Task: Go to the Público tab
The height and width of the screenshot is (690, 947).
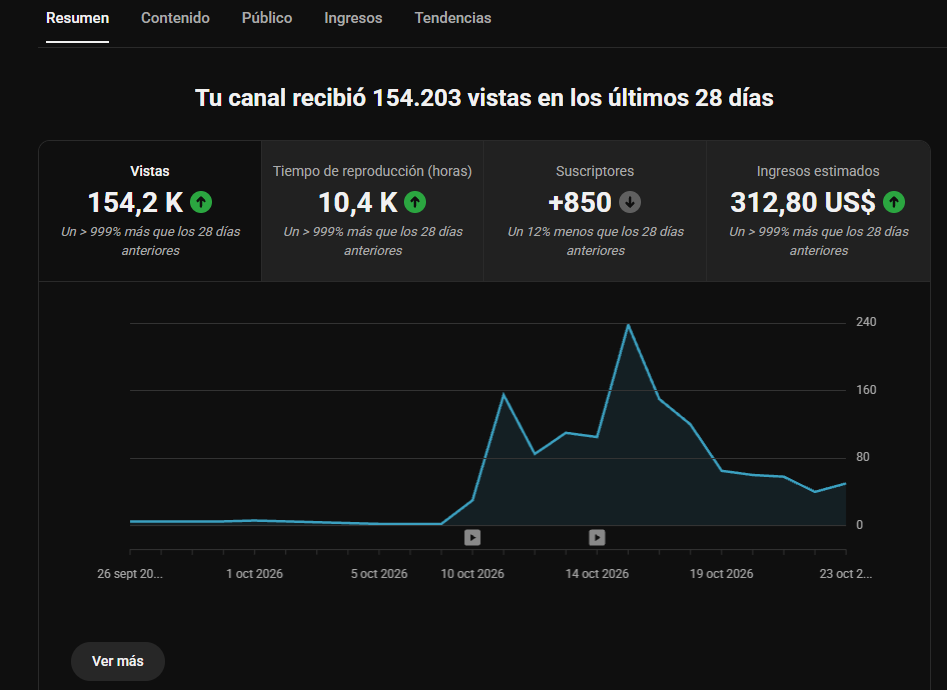Action: click(267, 18)
